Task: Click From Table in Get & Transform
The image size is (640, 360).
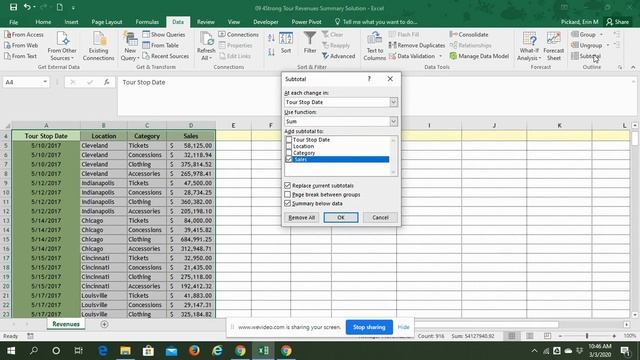Action: tap(160, 45)
